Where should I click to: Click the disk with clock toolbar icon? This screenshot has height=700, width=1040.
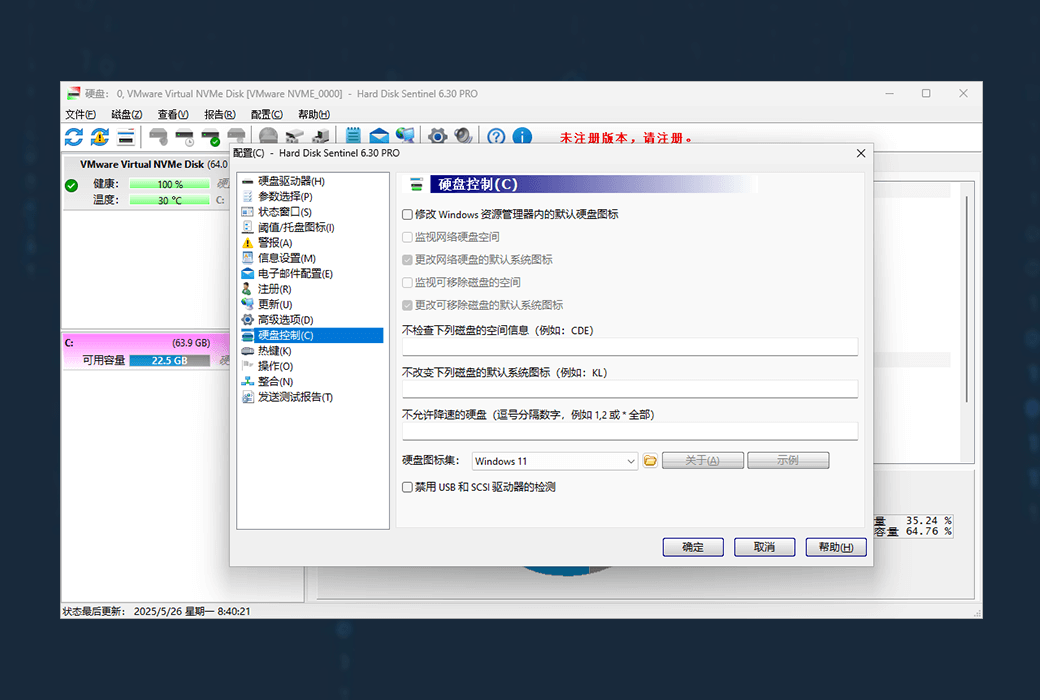click(184, 137)
